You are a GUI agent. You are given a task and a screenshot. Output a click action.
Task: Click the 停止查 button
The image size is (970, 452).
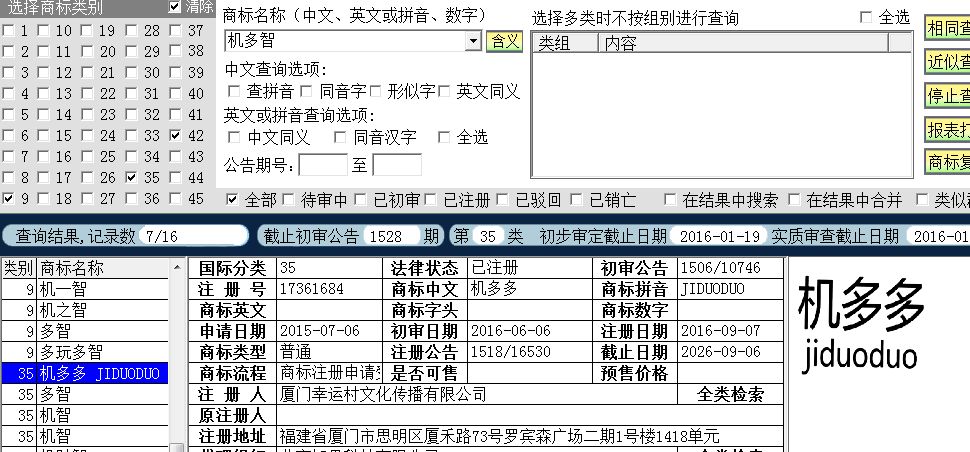947,95
